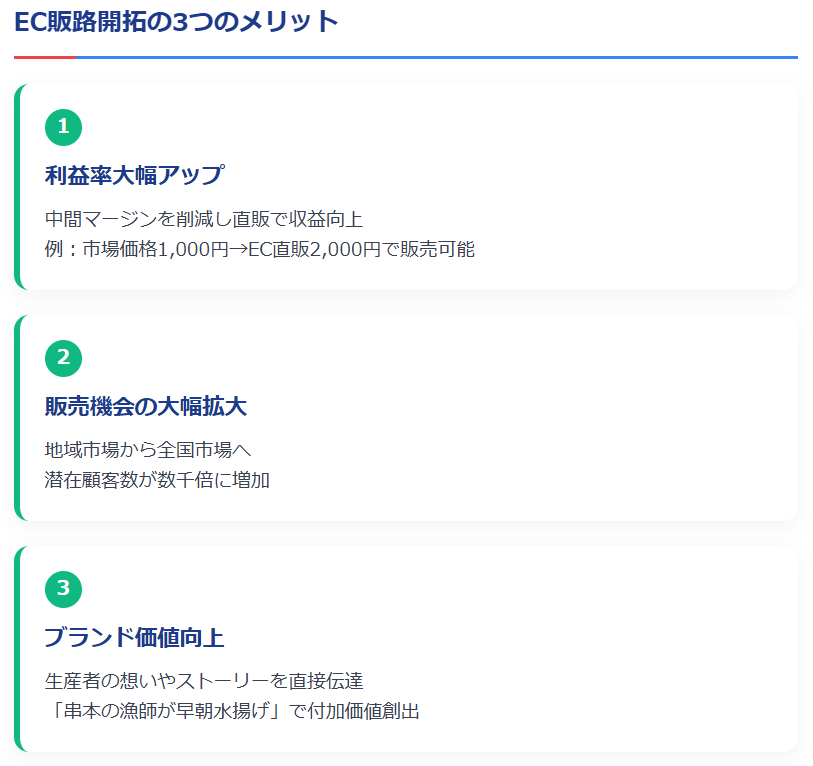Click green left border of first card
The width and height of the screenshot is (813, 766).
17,187
